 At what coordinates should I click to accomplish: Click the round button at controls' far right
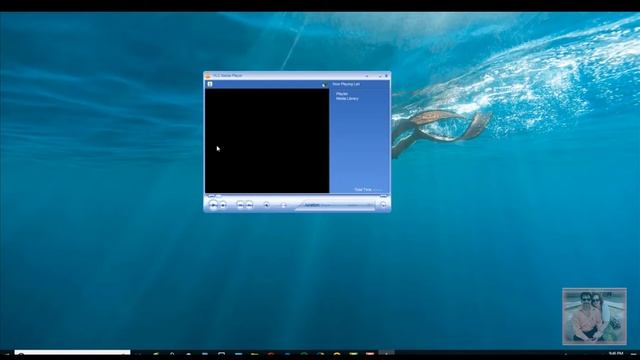(x=383, y=205)
